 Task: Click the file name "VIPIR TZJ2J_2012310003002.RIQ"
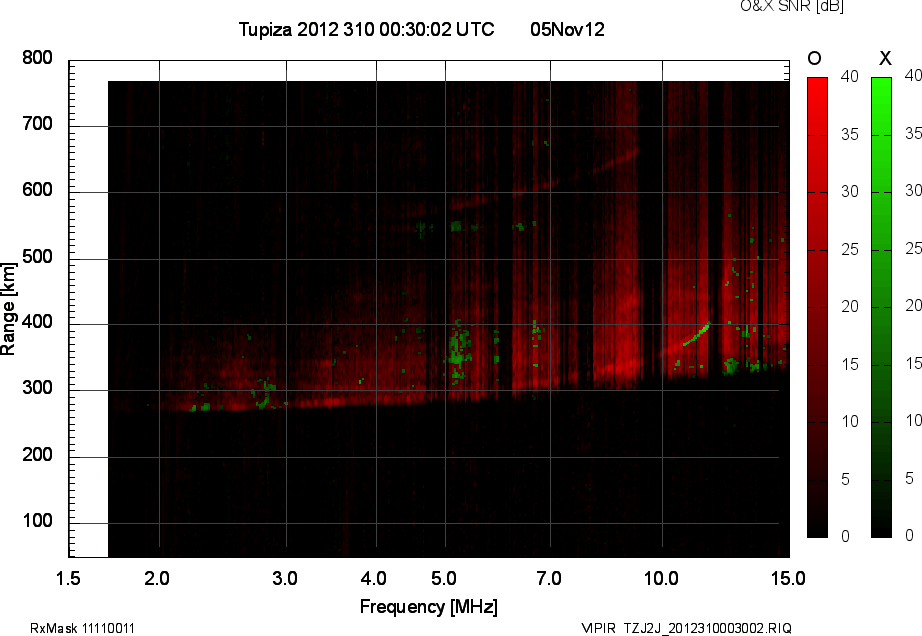(x=686, y=628)
